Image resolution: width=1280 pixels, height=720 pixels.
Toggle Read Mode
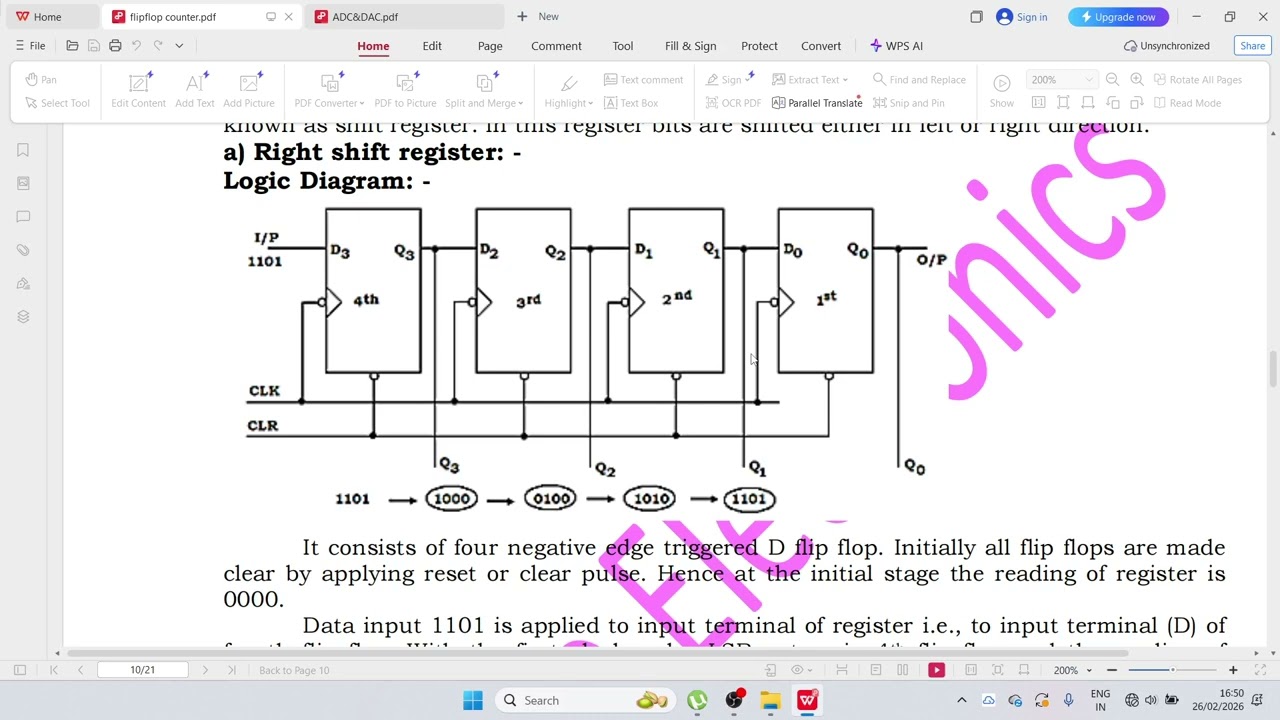tap(1186, 103)
